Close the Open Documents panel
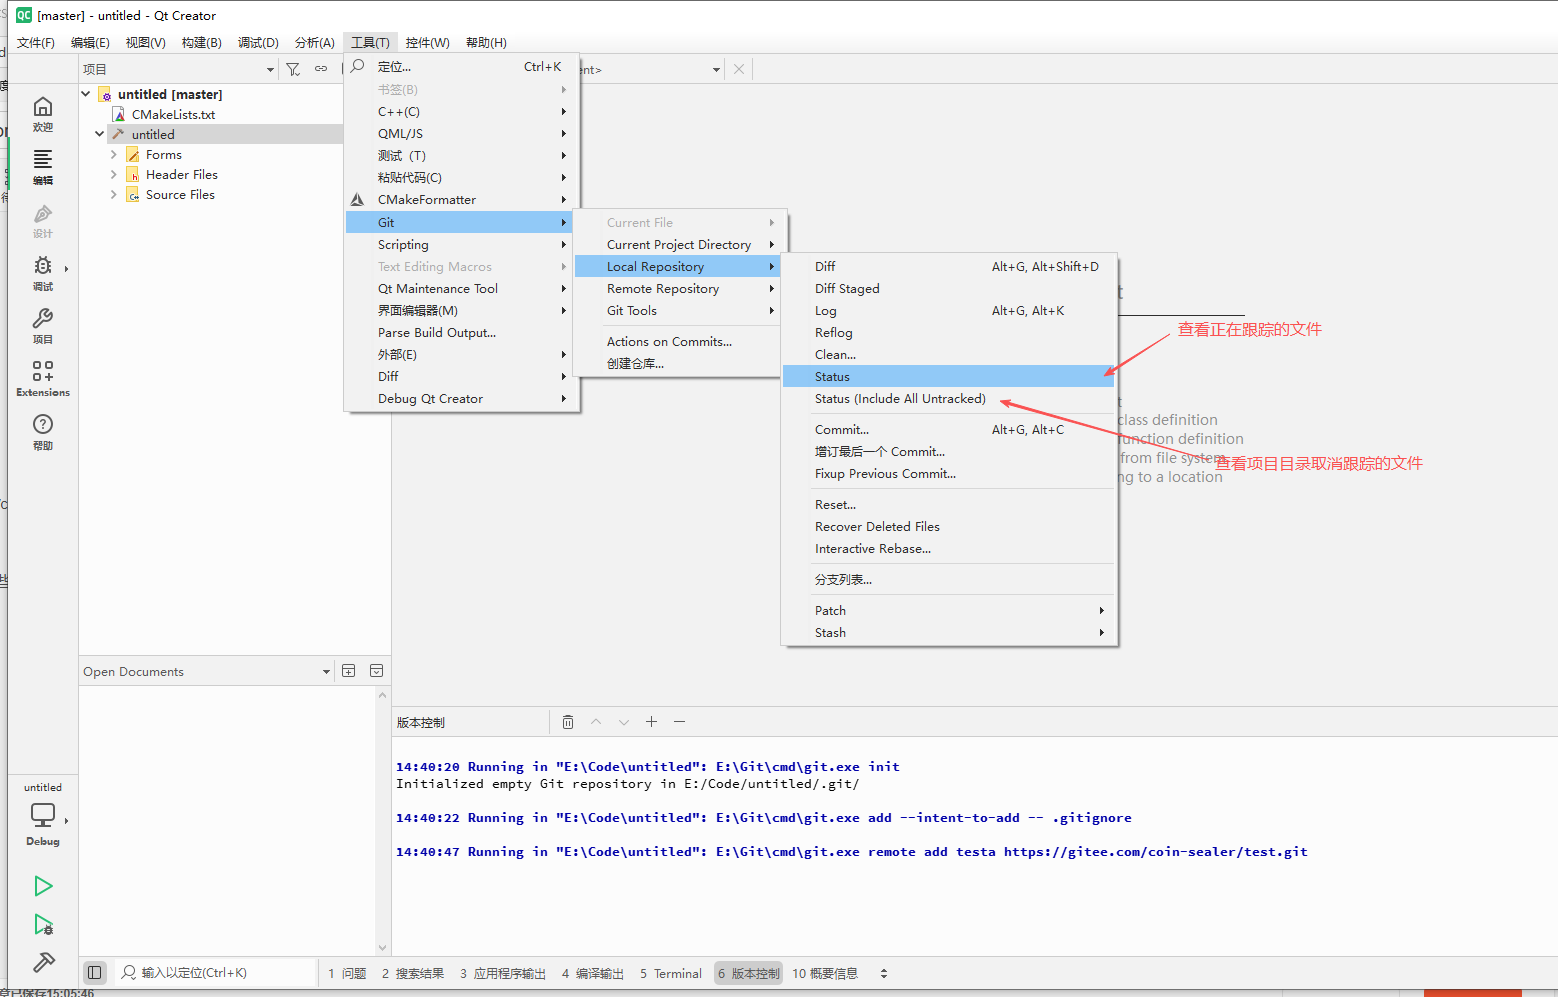Viewport: 1558px width, 997px height. 377,671
